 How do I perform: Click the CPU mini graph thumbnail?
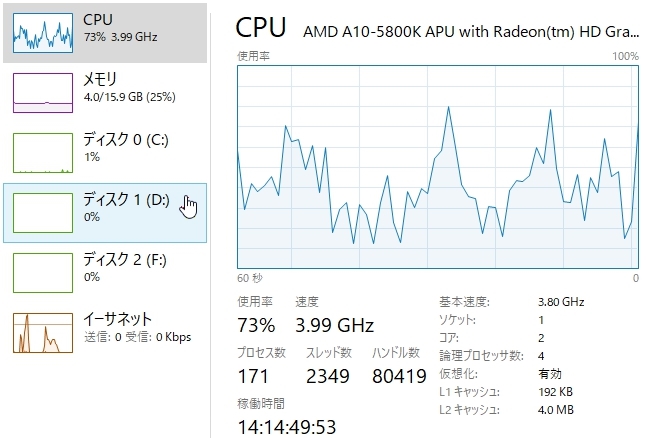point(41,32)
